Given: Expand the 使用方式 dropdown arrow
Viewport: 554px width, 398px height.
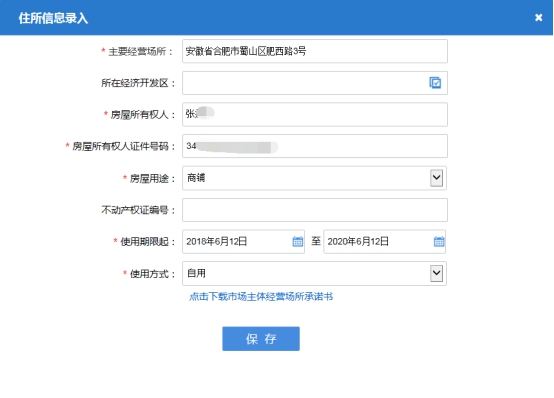Looking at the screenshot, I should click(x=436, y=273).
